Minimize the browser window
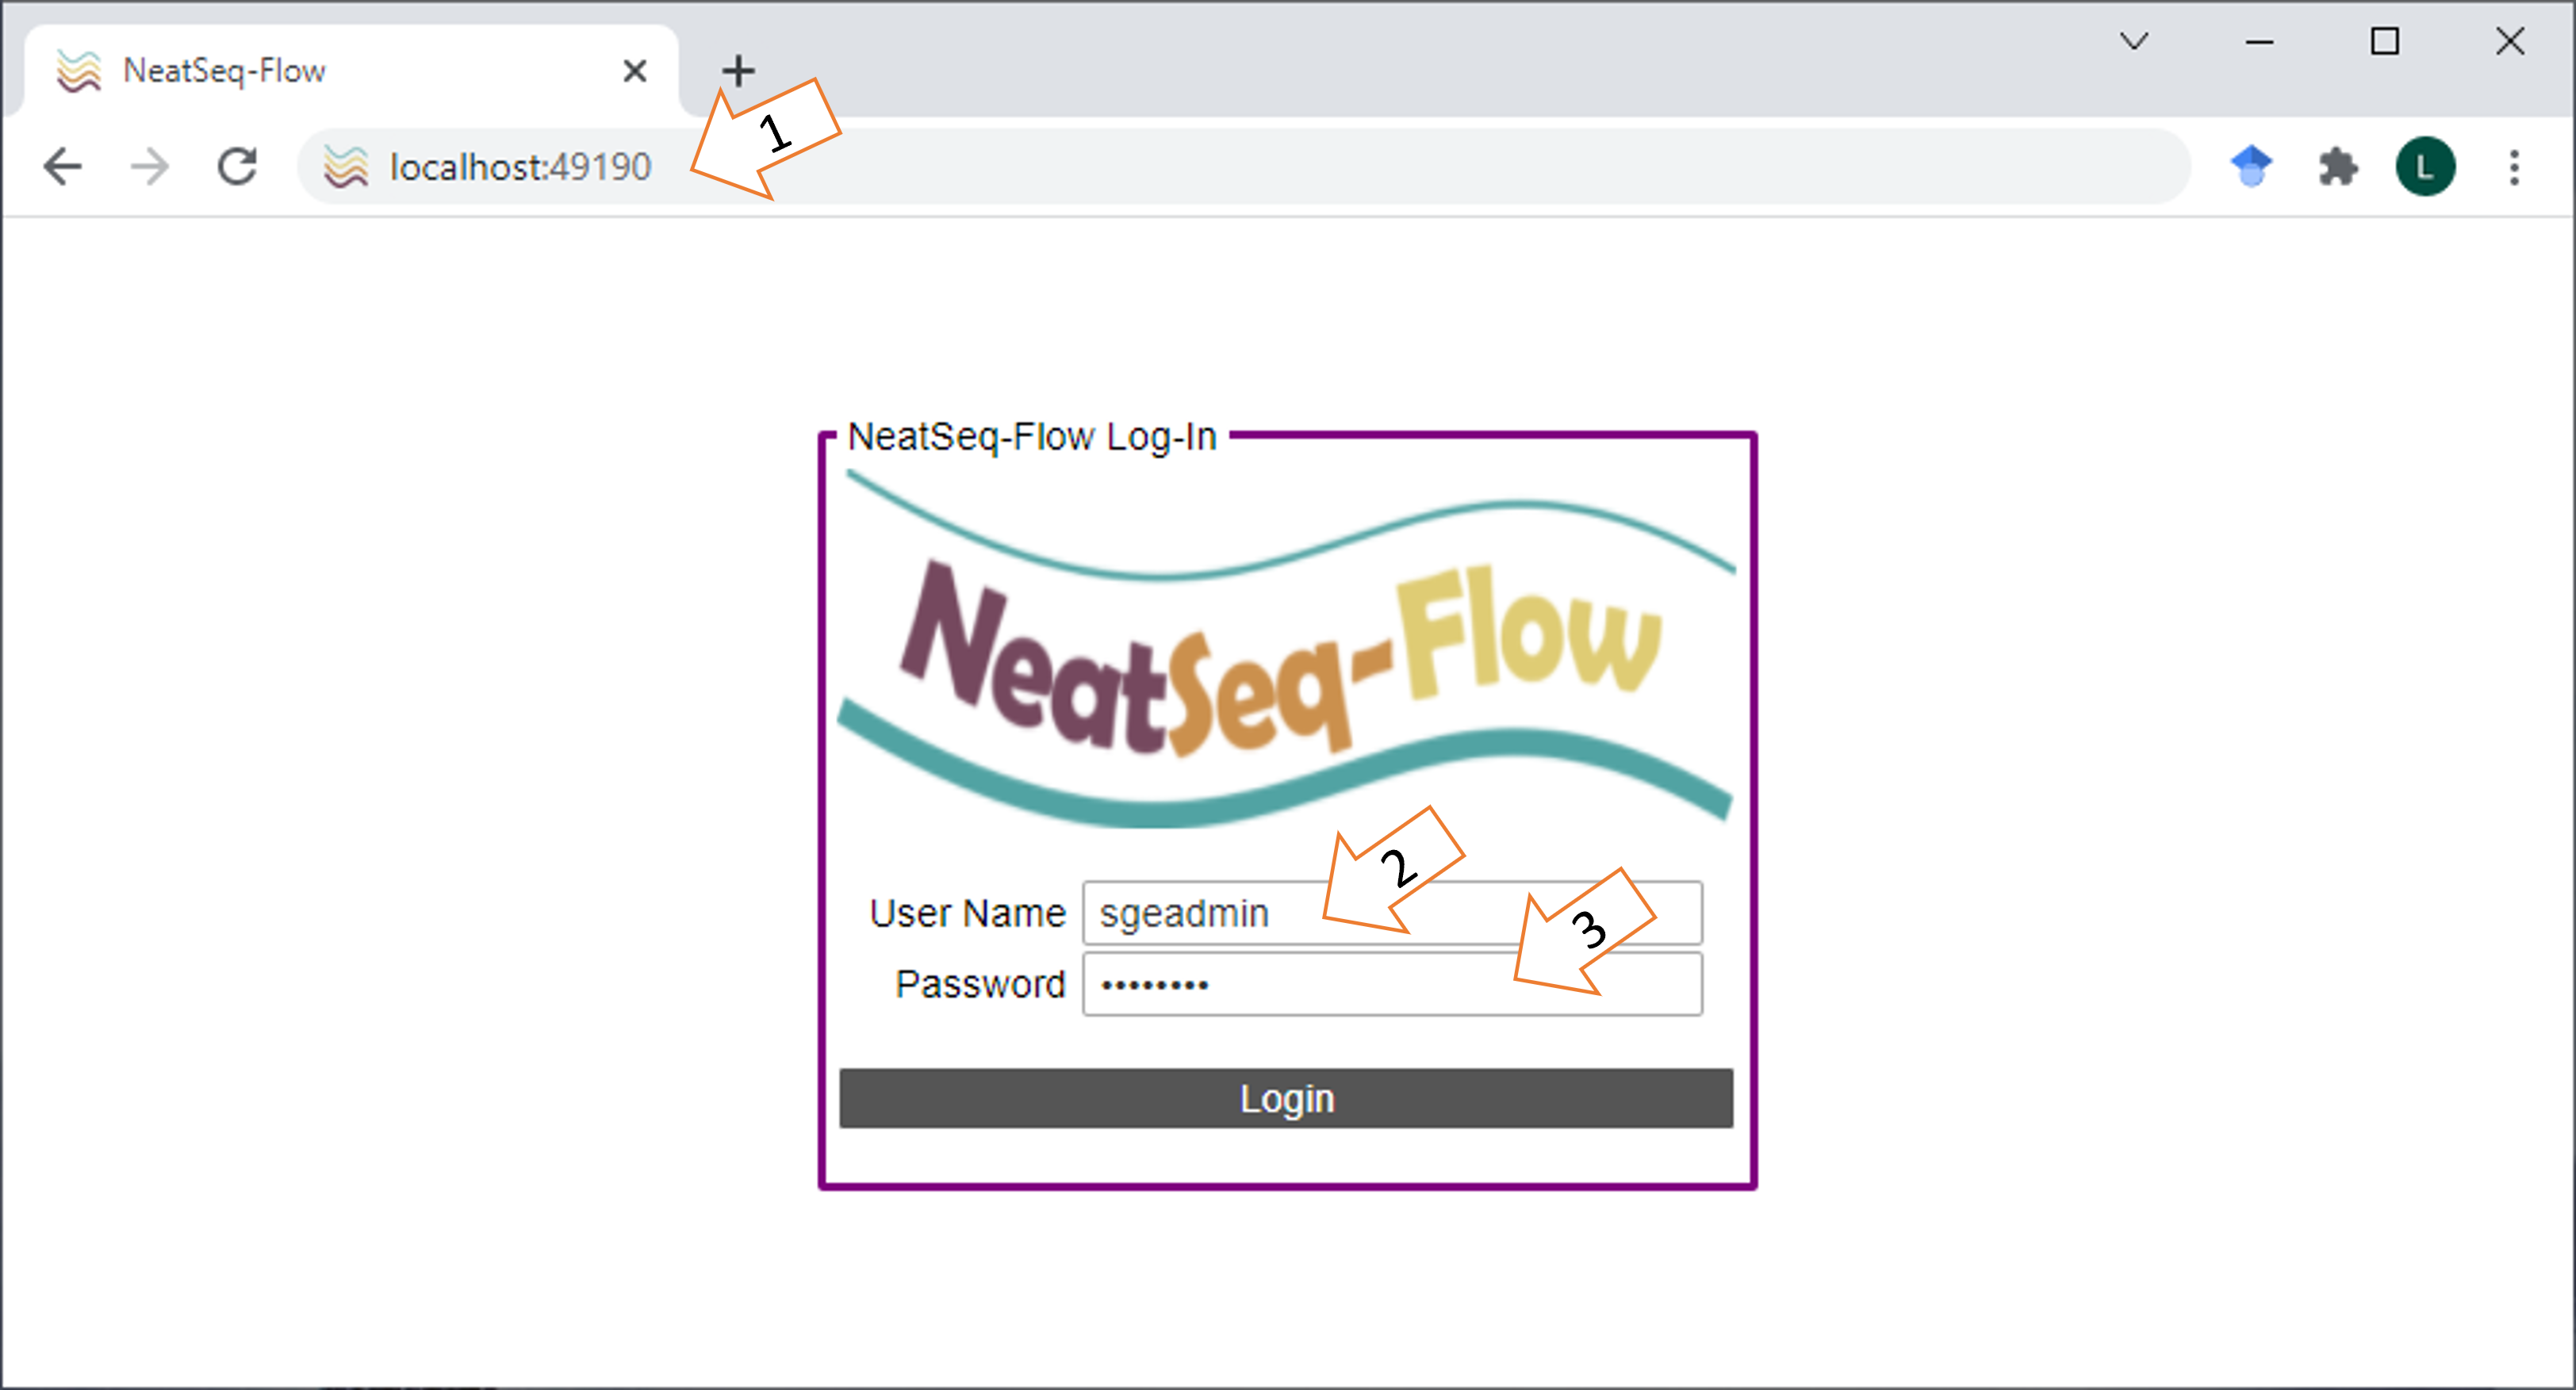2576x1390 pixels. click(2260, 41)
